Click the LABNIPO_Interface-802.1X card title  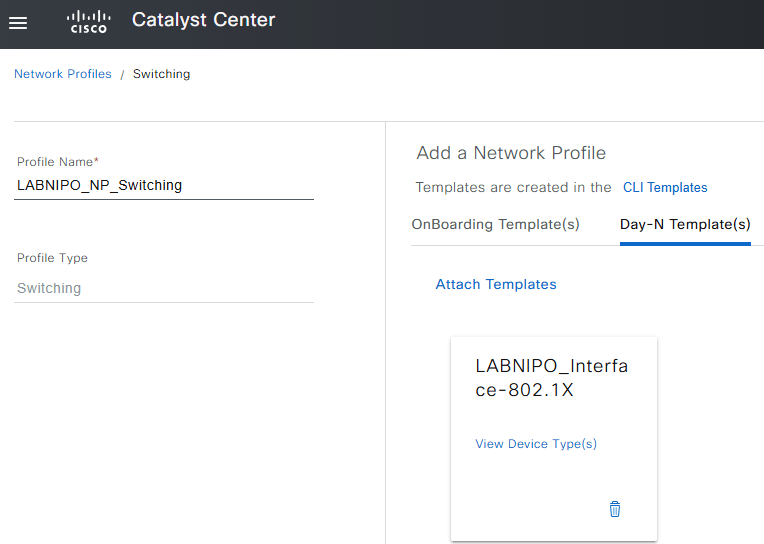551,378
